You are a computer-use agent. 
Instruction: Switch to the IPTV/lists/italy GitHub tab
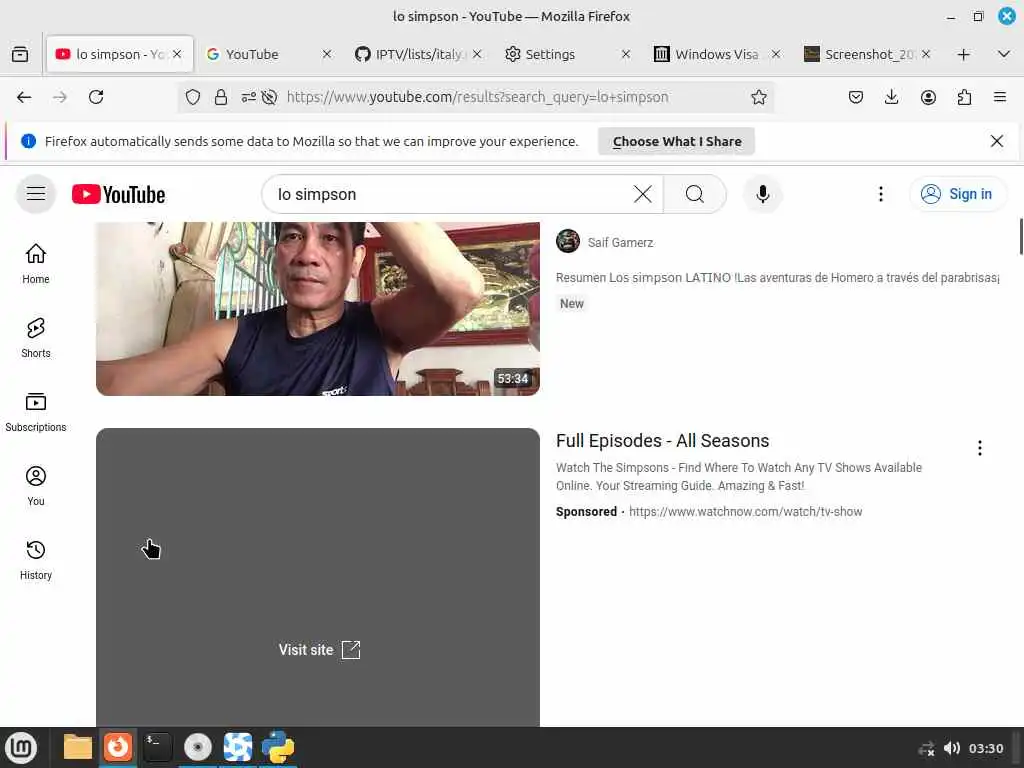click(418, 54)
